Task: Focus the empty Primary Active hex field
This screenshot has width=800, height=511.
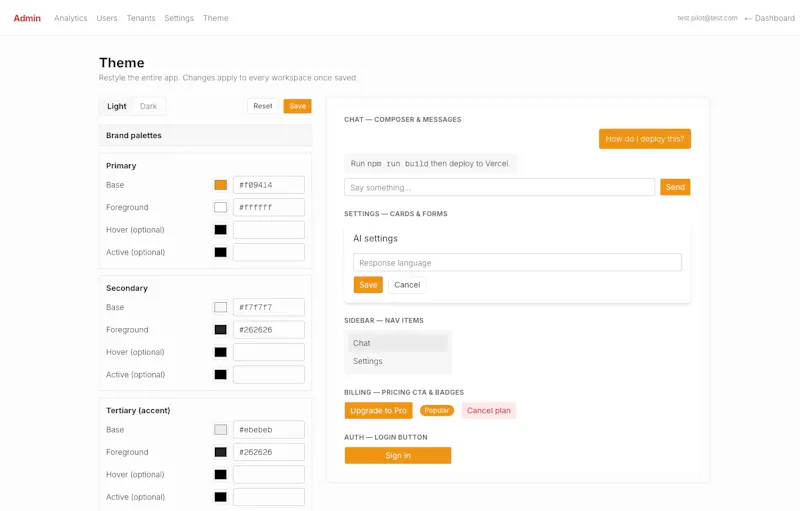Action: click(x=269, y=252)
